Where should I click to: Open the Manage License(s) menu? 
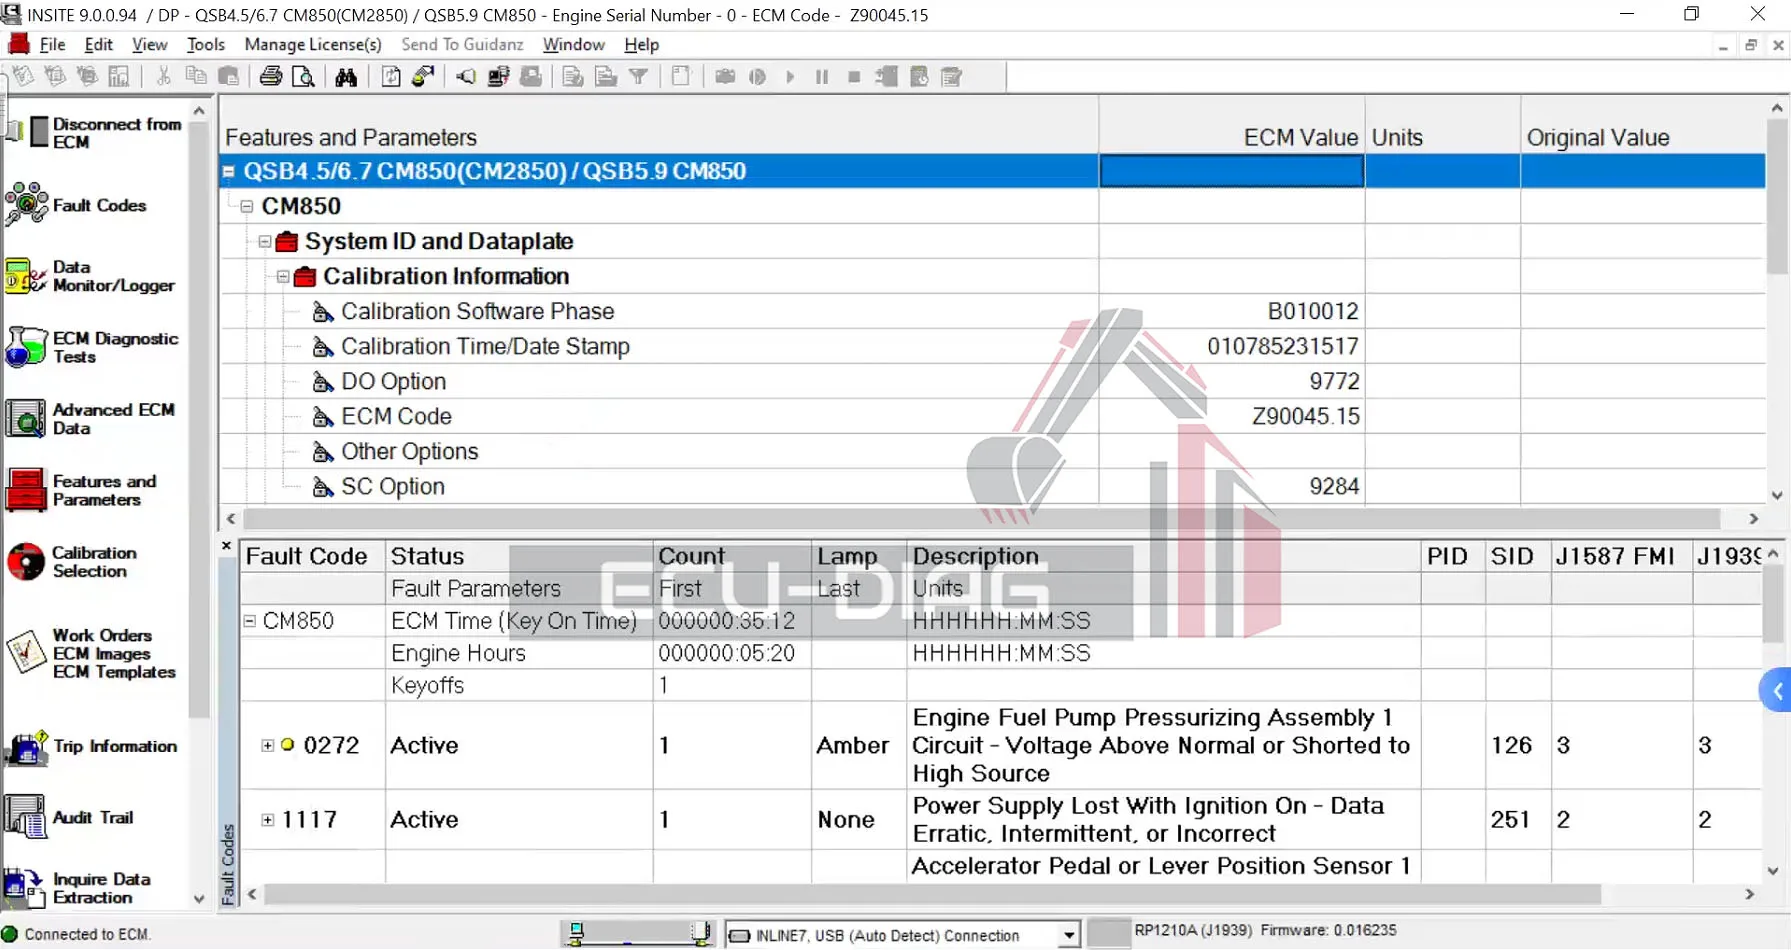[x=313, y=45]
